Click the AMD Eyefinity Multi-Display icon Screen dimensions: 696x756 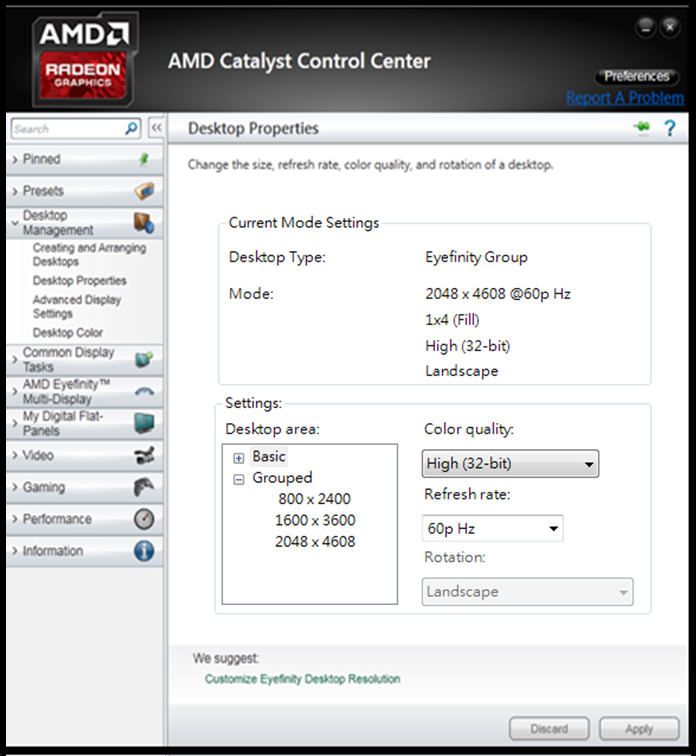pos(144,392)
